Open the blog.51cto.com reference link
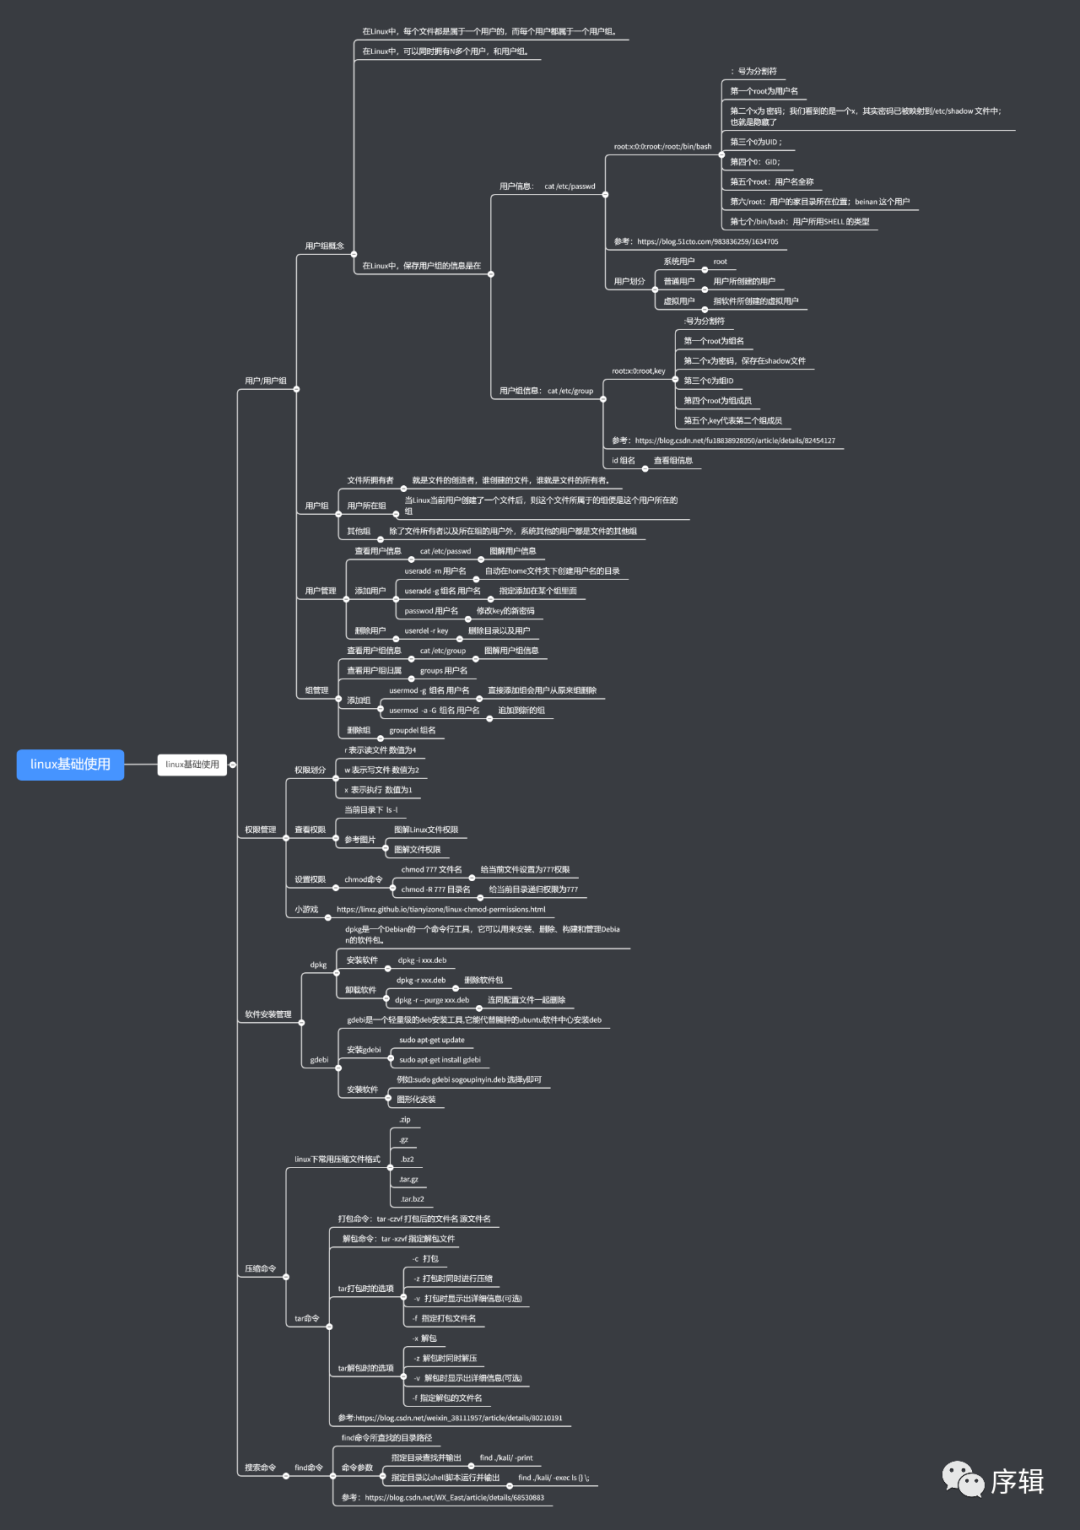This screenshot has width=1080, height=1530. (x=707, y=241)
